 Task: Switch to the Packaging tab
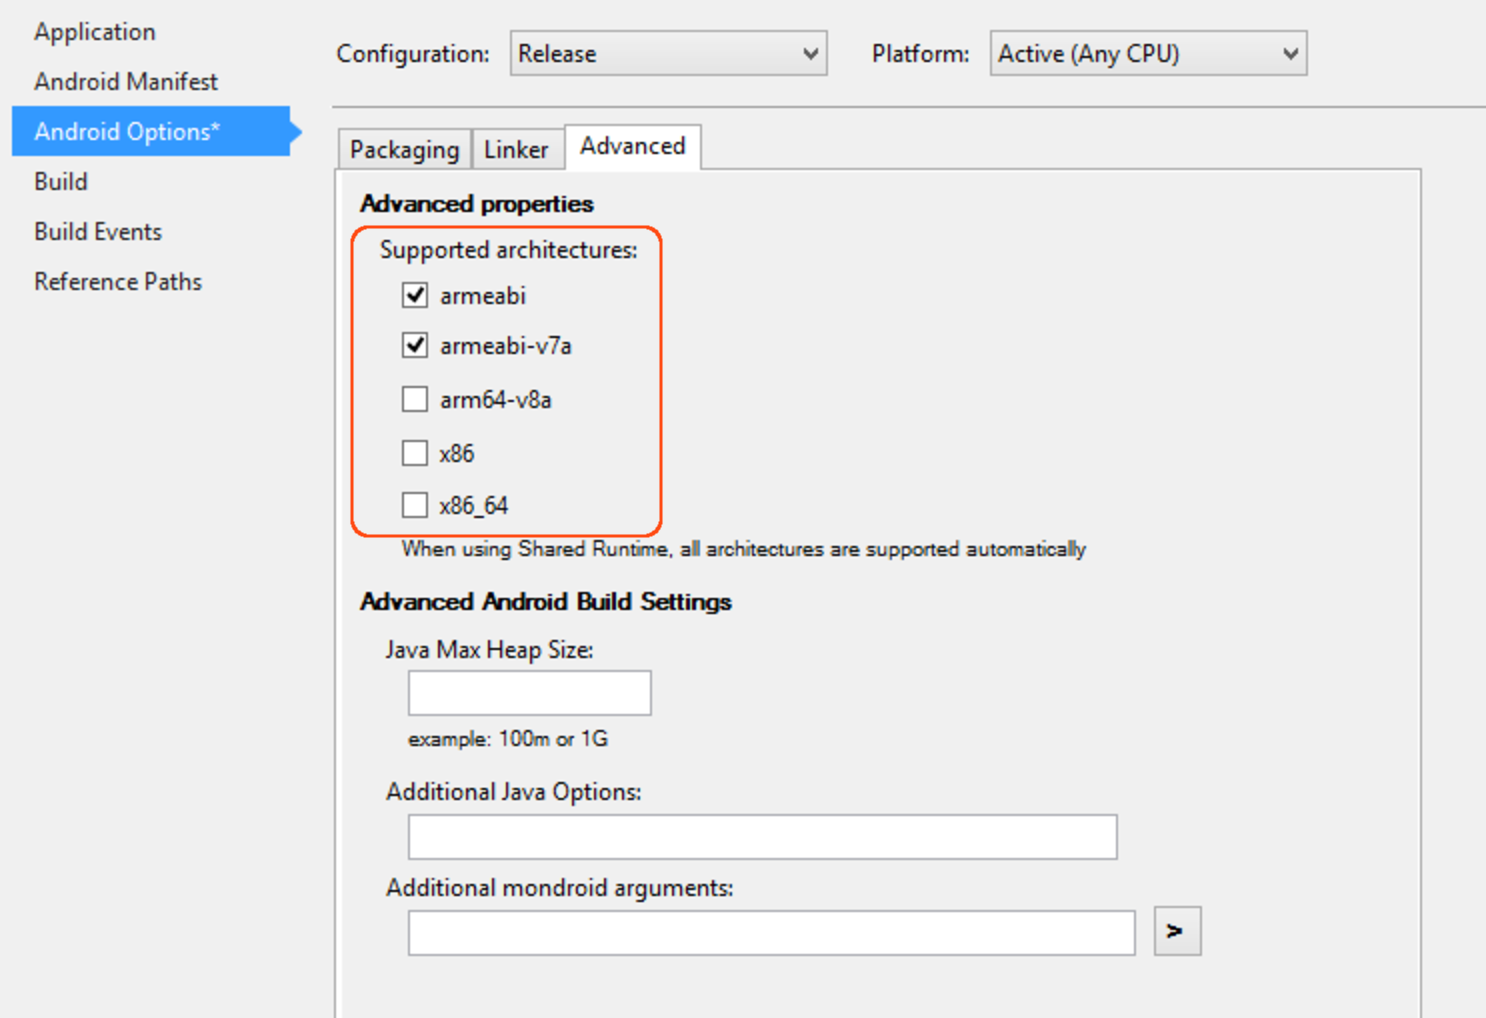(404, 148)
